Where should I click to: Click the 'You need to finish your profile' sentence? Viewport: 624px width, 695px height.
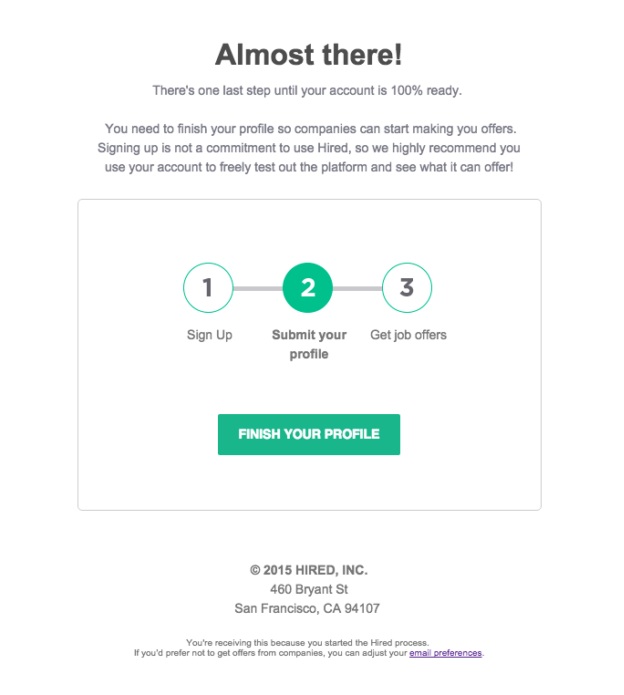click(x=311, y=129)
